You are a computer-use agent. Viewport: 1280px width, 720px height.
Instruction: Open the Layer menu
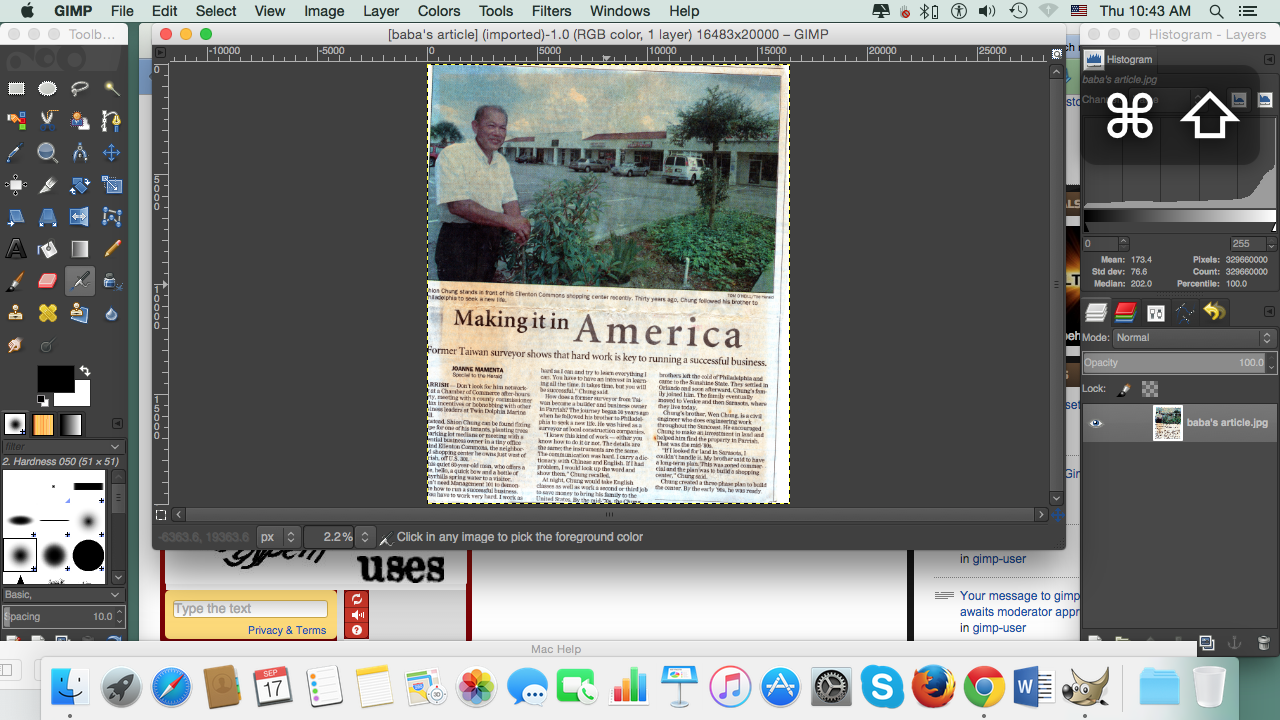380,11
